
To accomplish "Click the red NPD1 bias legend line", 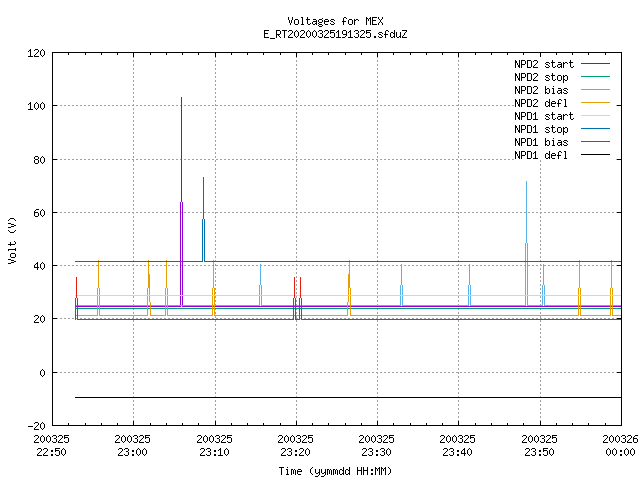I will (595, 142).
